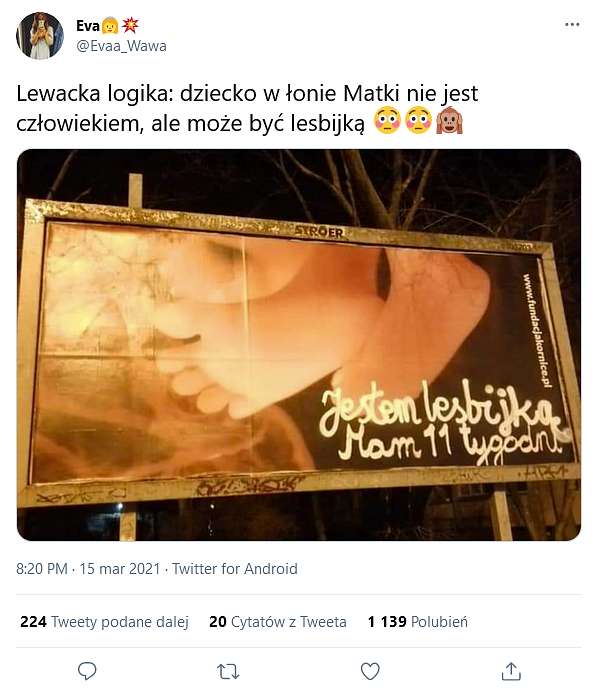This screenshot has height=694, width=598.
Task: Retweet using the retweet arrows icon
Action: (x=228, y=671)
